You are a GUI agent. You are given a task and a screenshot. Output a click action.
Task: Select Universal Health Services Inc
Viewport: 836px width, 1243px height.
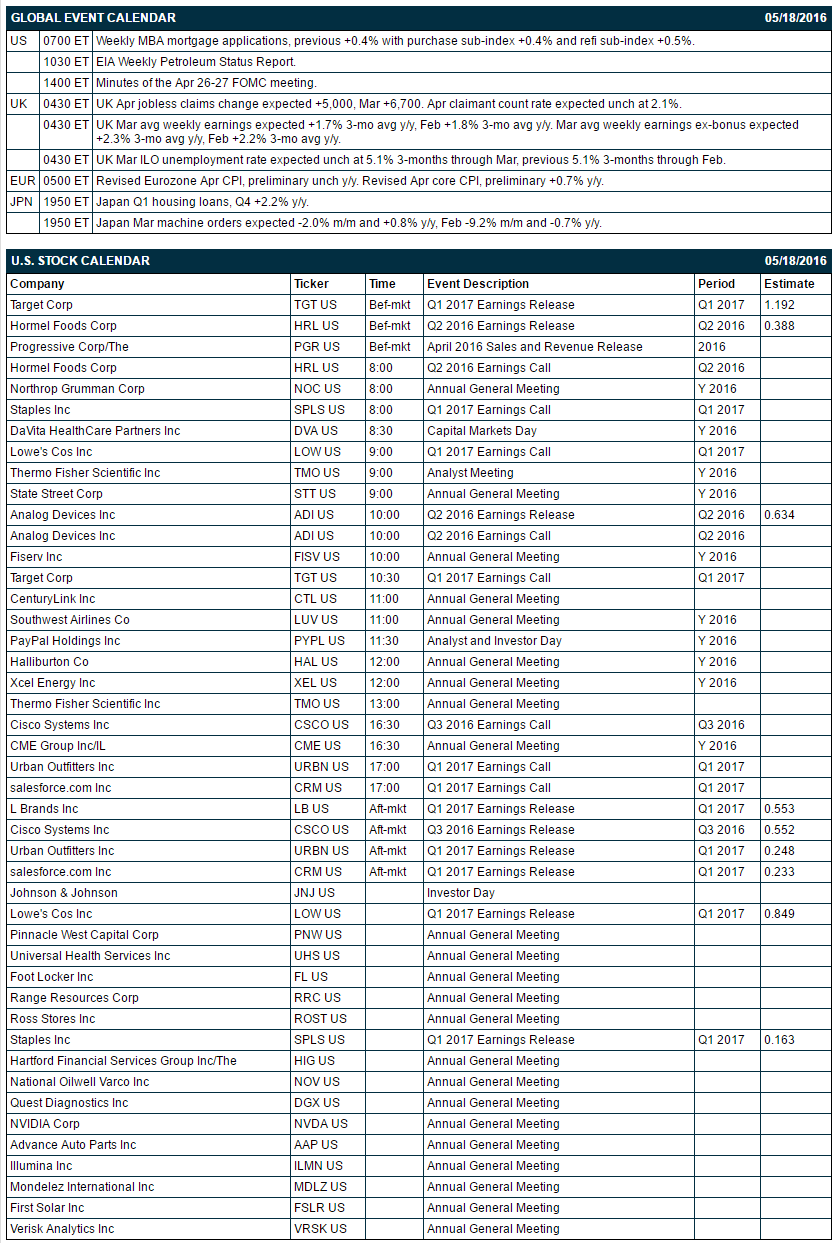tap(90, 956)
